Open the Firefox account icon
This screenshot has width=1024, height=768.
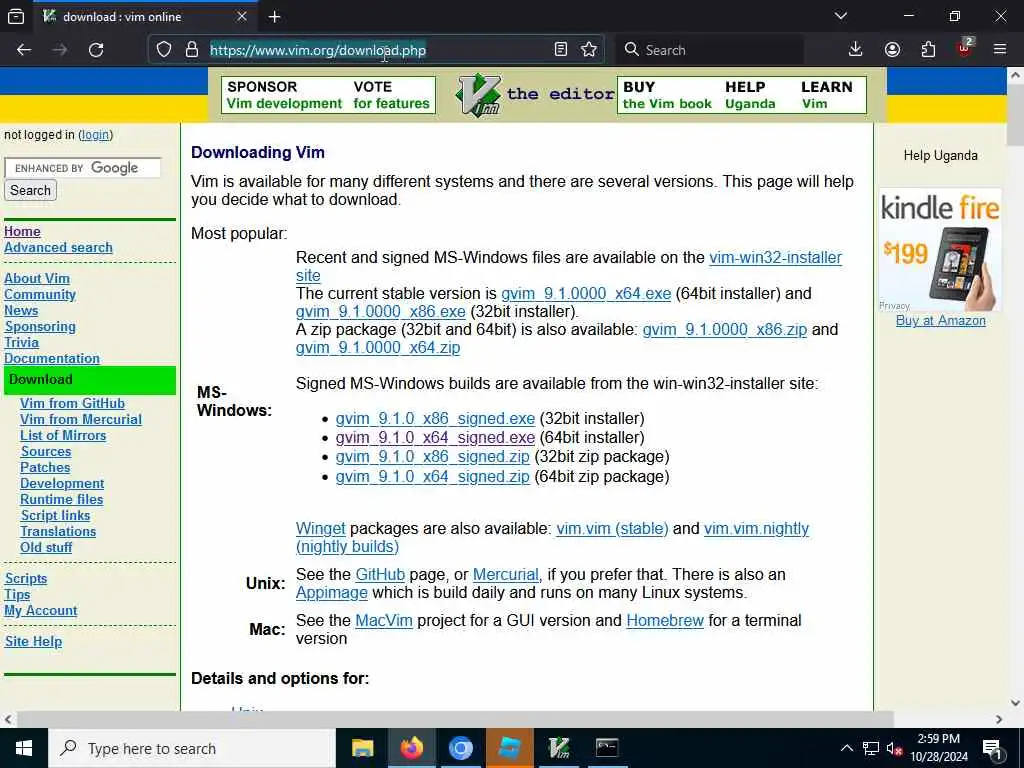[892, 50]
